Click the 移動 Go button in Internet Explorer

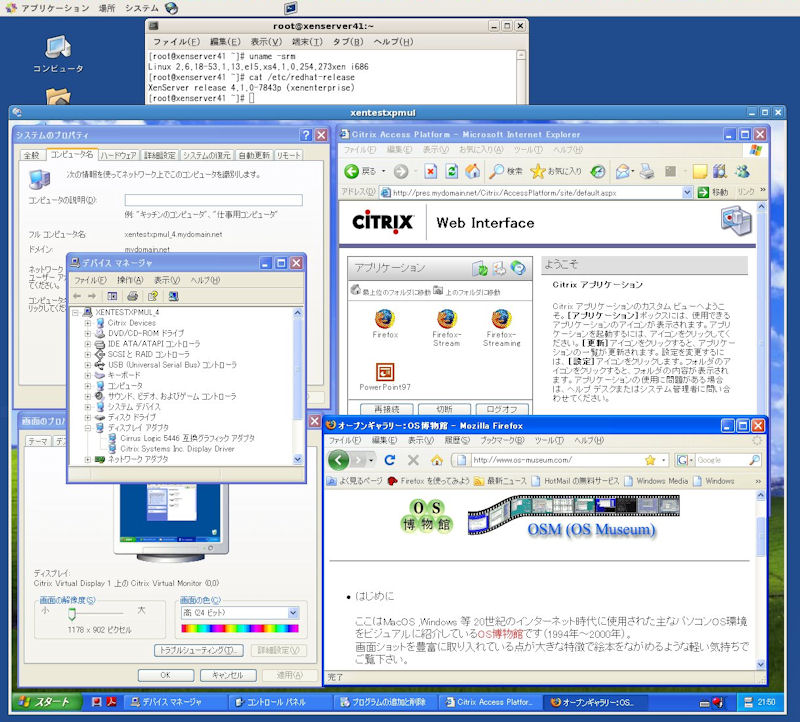click(713, 192)
